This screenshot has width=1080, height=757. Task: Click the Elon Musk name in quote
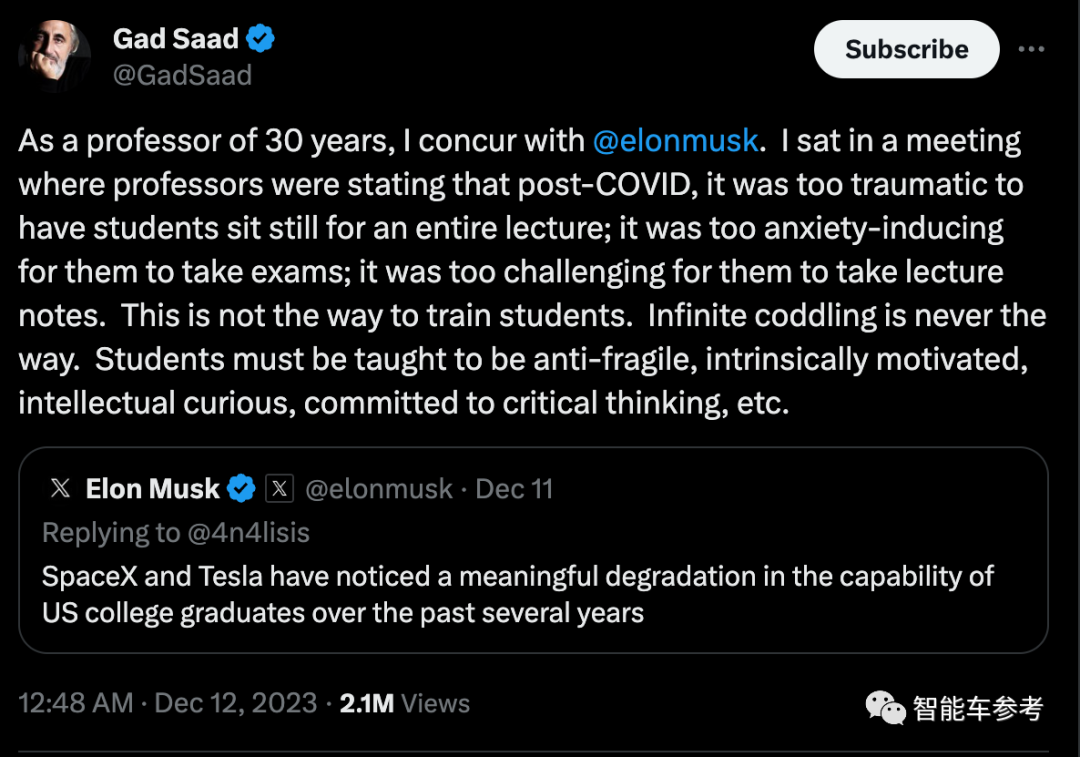152,489
